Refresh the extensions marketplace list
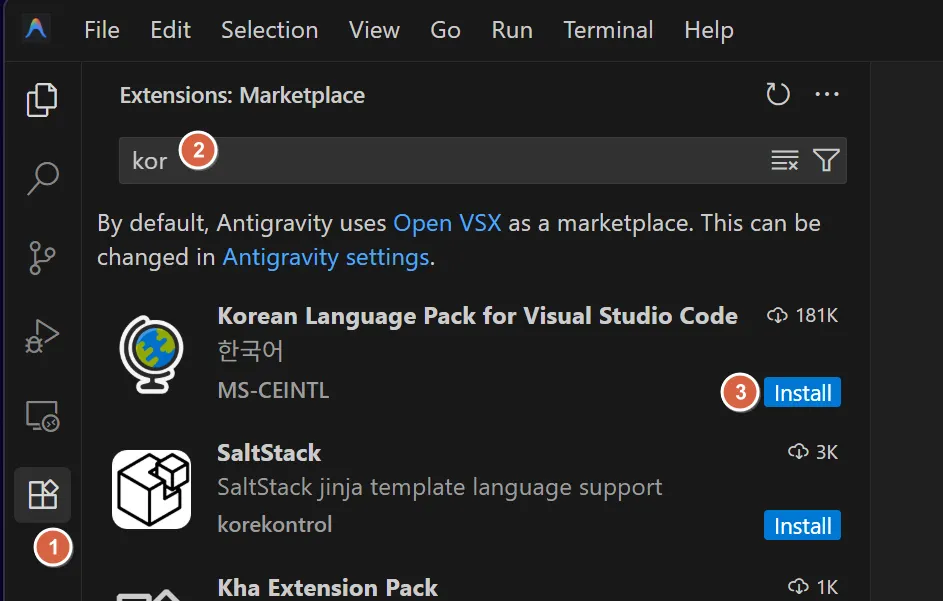Viewport: 943px width, 601px height. click(x=778, y=94)
